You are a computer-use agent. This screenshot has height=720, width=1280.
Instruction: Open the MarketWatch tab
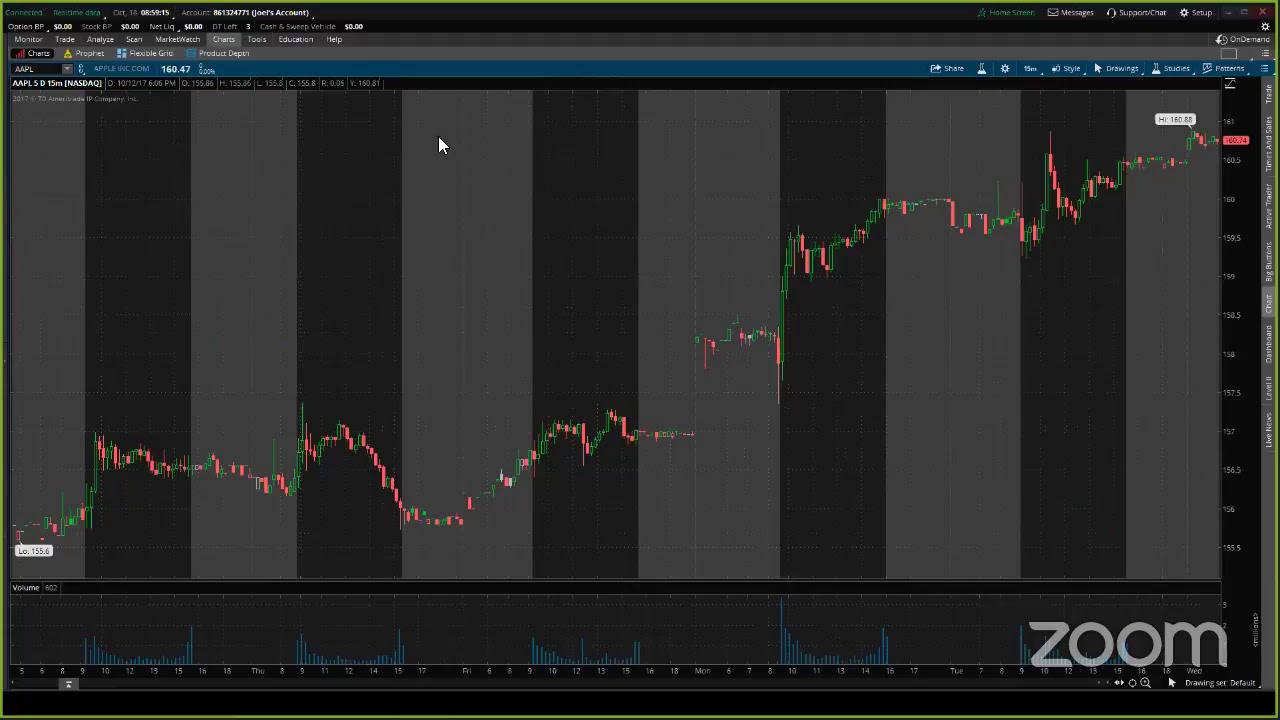pos(178,39)
